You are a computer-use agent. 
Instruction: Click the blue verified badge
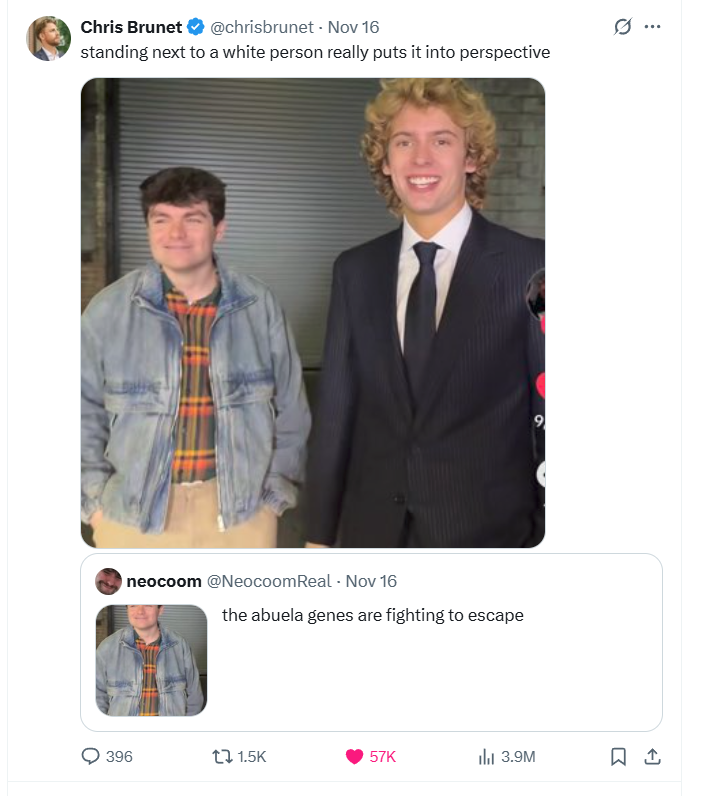pos(195,27)
